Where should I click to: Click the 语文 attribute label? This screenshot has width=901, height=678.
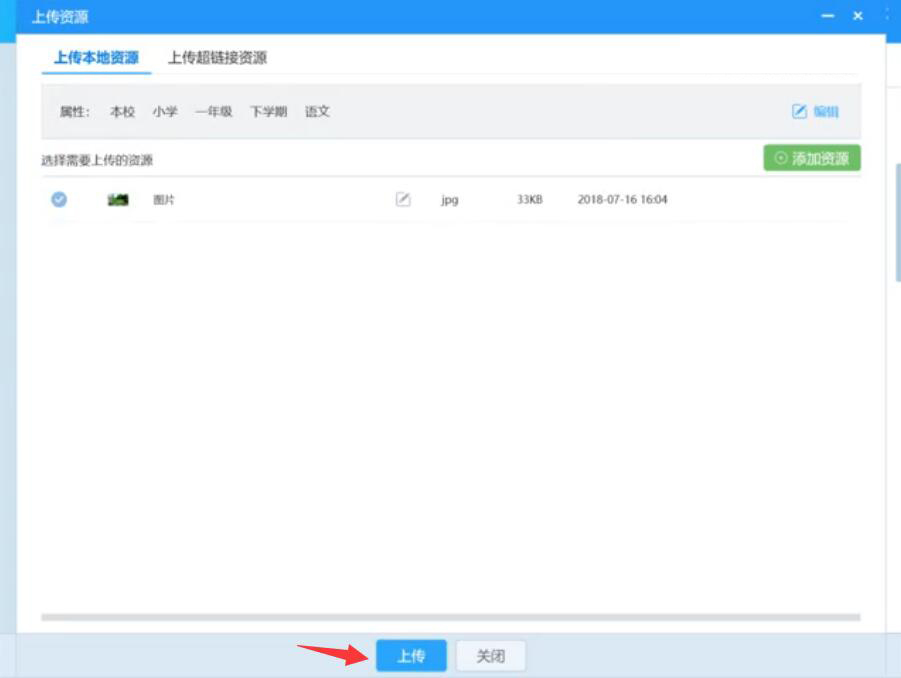(317, 111)
